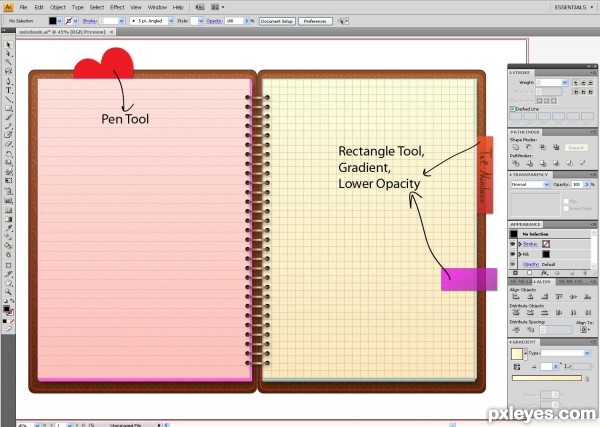The image size is (600, 427).
Task: Open the Align To dropdown
Action: tap(584, 329)
